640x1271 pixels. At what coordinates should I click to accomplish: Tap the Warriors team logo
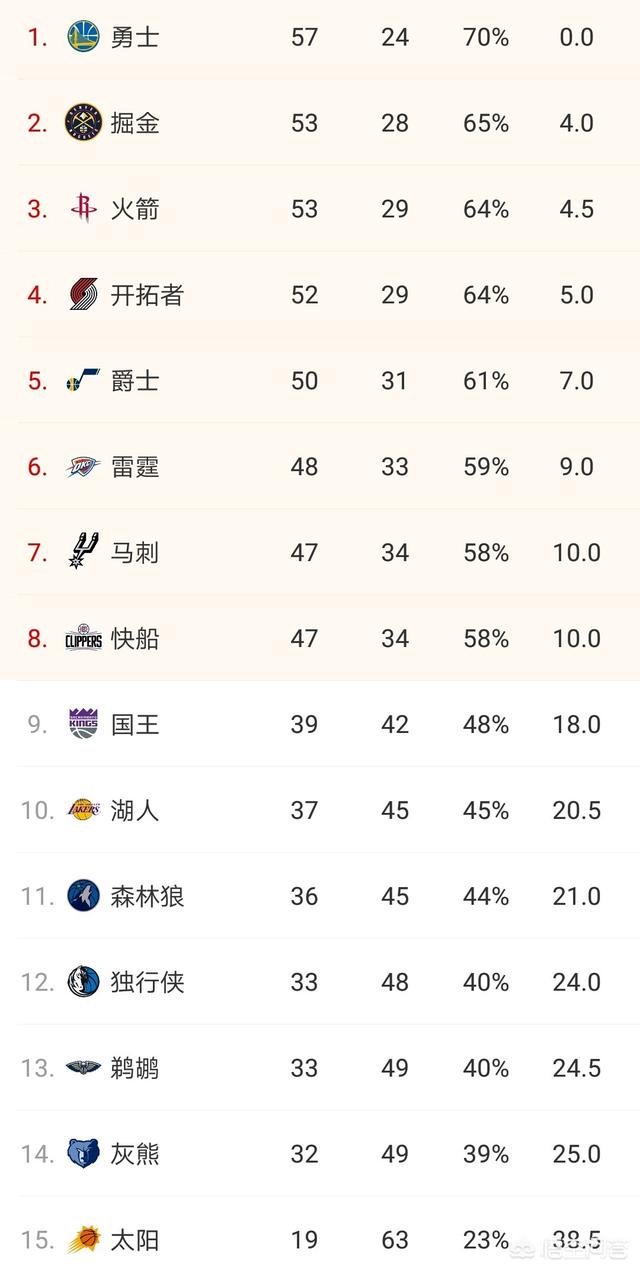83,37
